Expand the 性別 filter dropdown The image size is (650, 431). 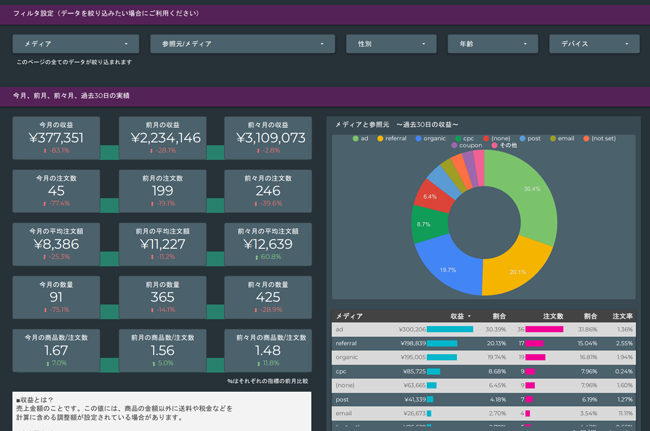(x=391, y=44)
